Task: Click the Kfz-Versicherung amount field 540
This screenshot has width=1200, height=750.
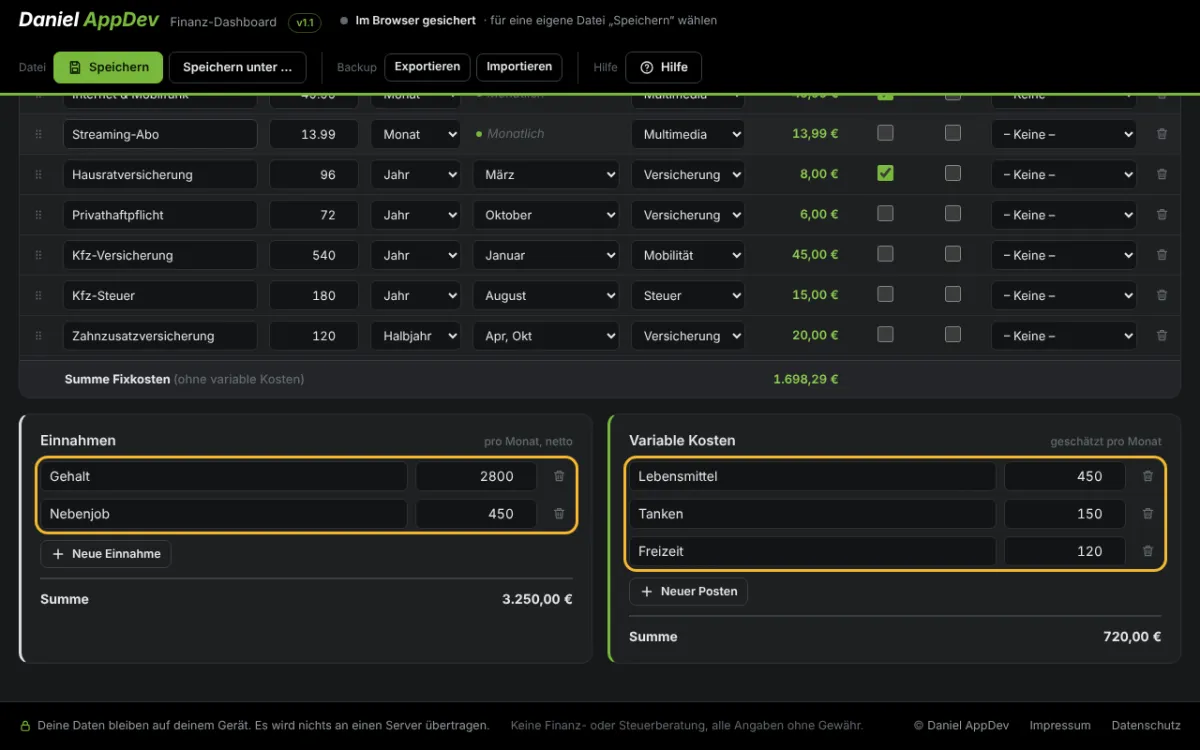Action: coord(314,255)
